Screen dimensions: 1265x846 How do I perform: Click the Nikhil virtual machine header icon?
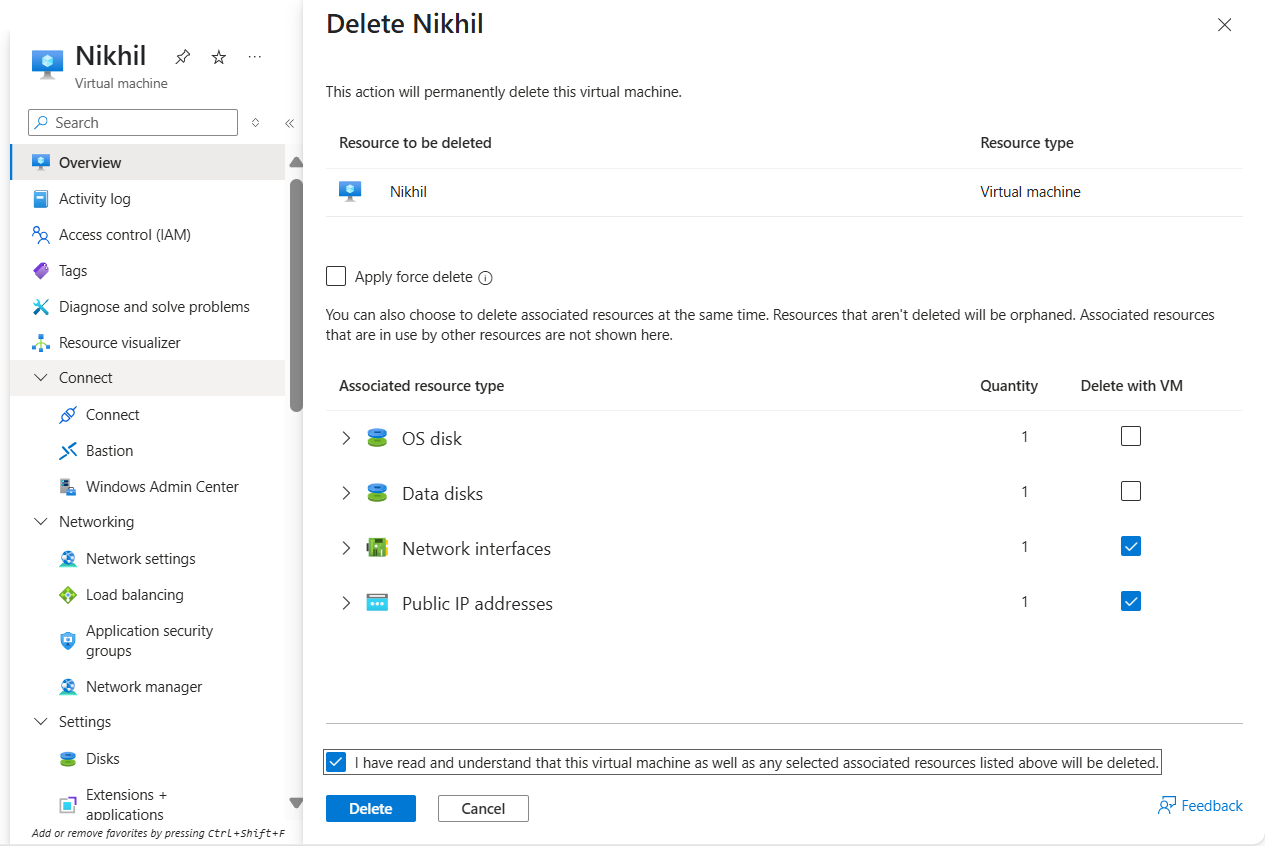point(47,63)
